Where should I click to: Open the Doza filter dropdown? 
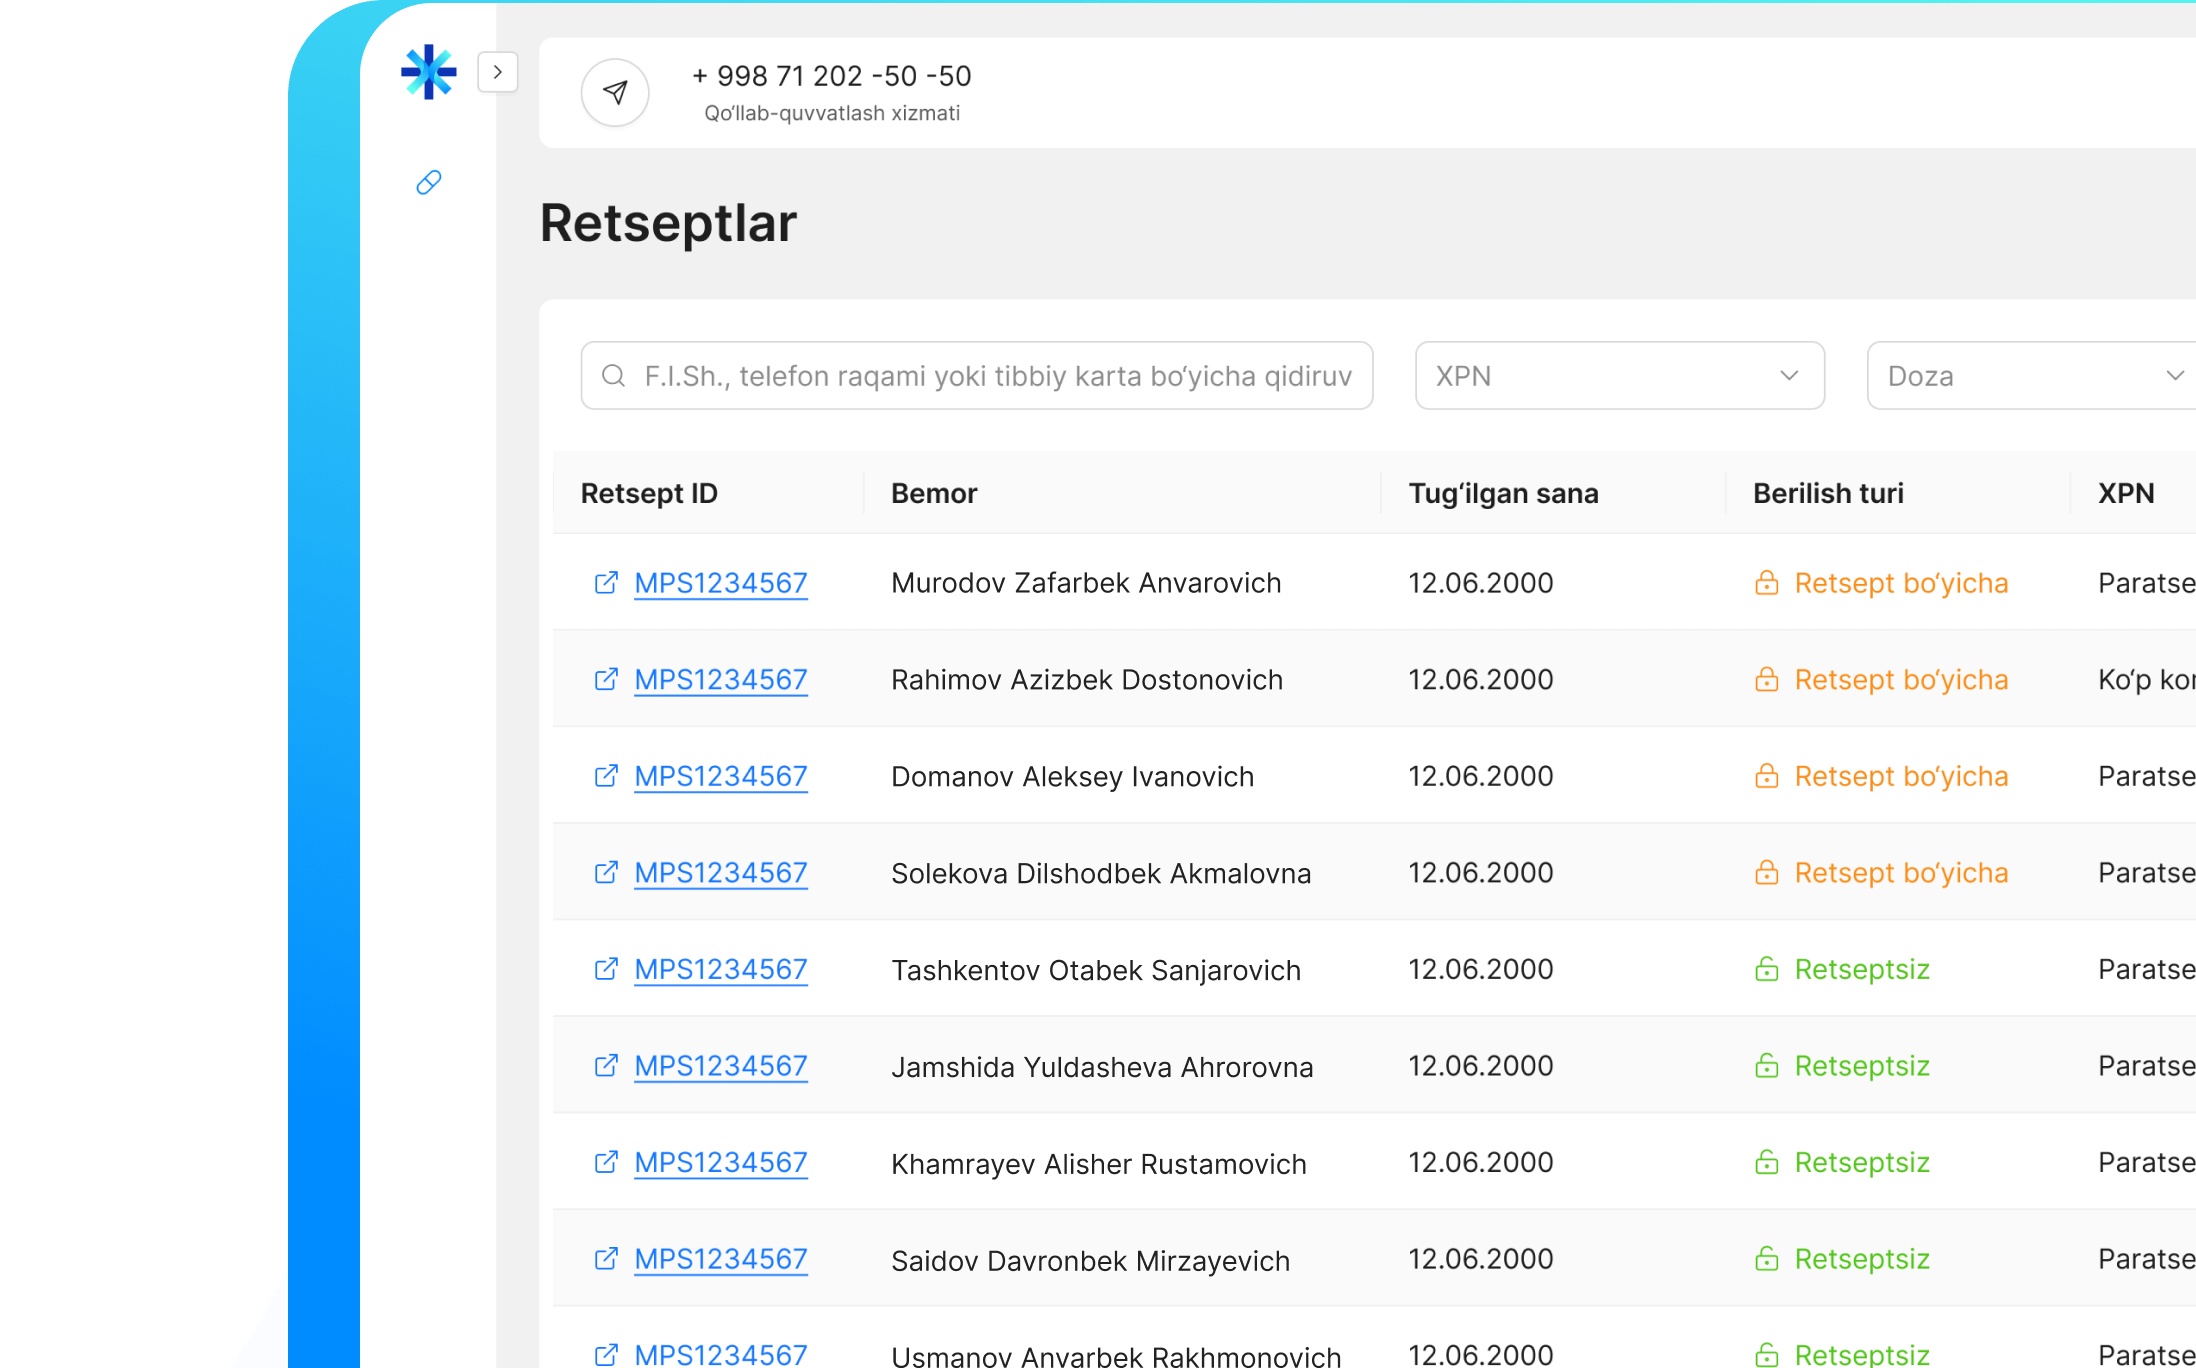(2030, 376)
